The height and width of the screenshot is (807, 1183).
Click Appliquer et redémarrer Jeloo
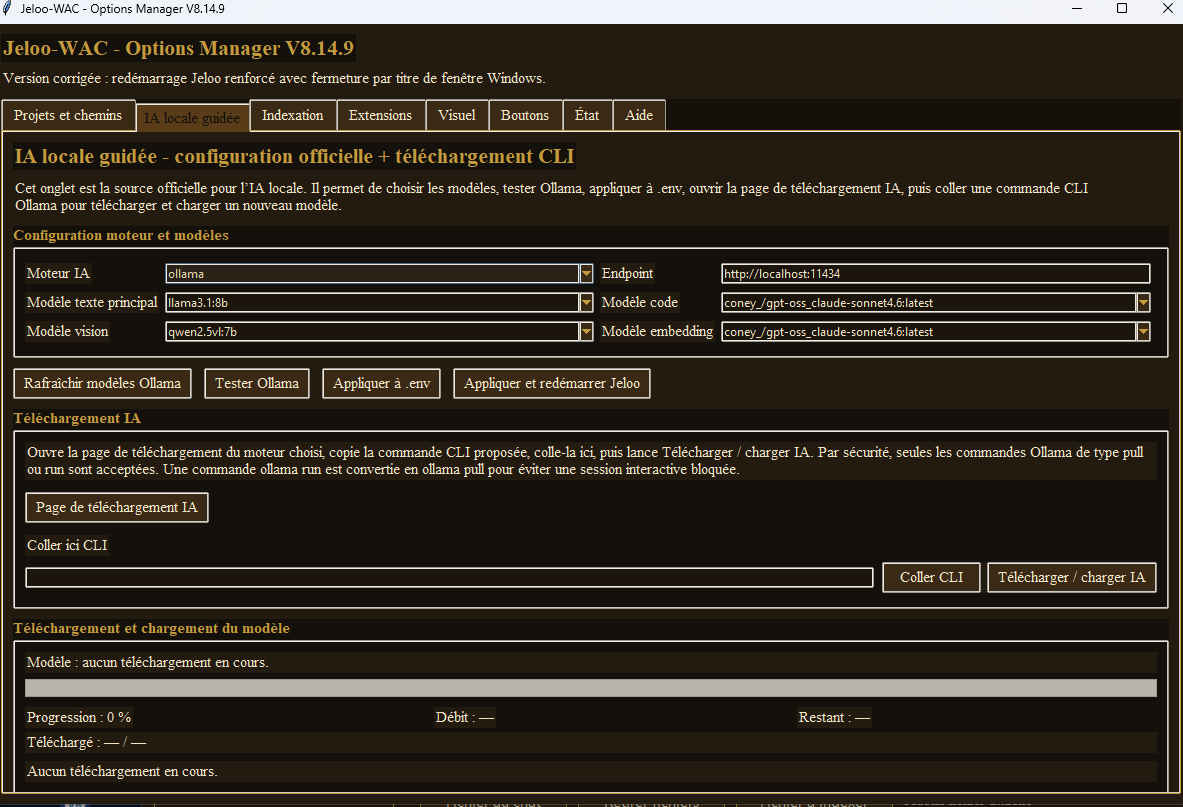coord(552,383)
